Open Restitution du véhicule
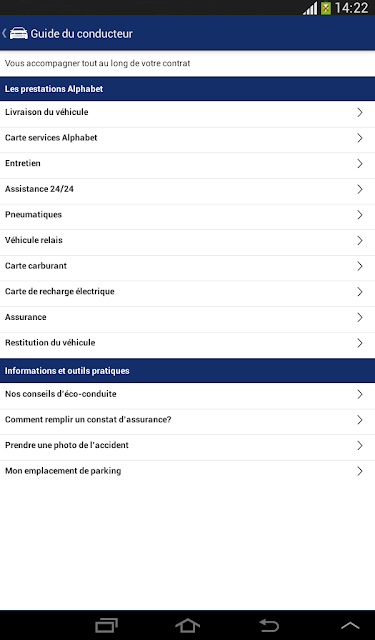Screen dimensions: 375x640 [187, 343]
